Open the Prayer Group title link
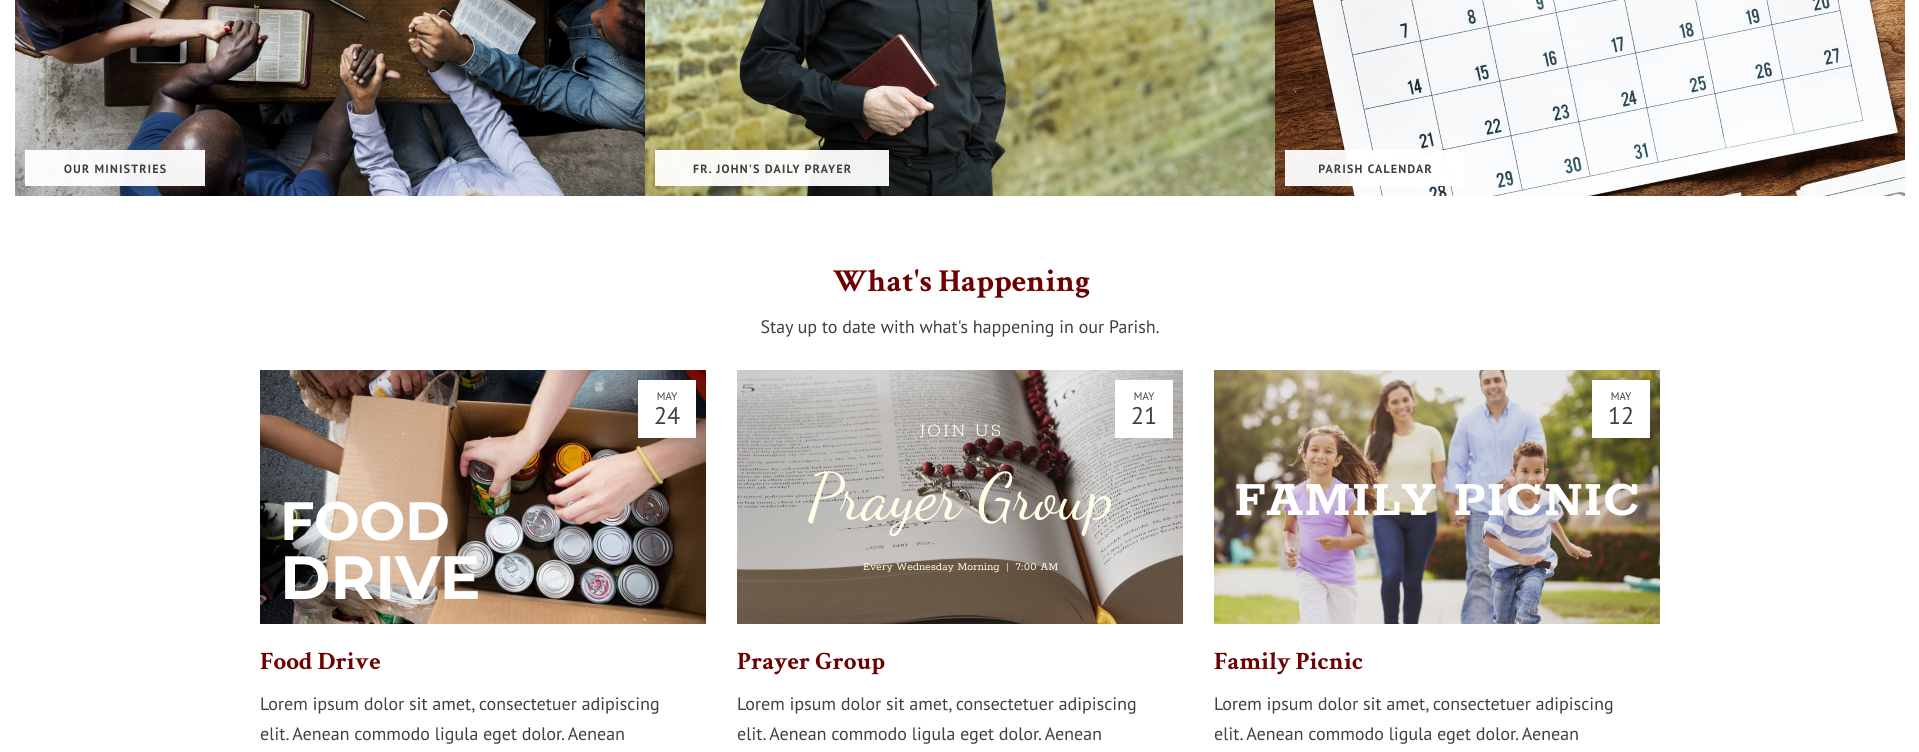The height and width of the screenshot is (752, 1919). pyautogui.click(x=811, y=661)
